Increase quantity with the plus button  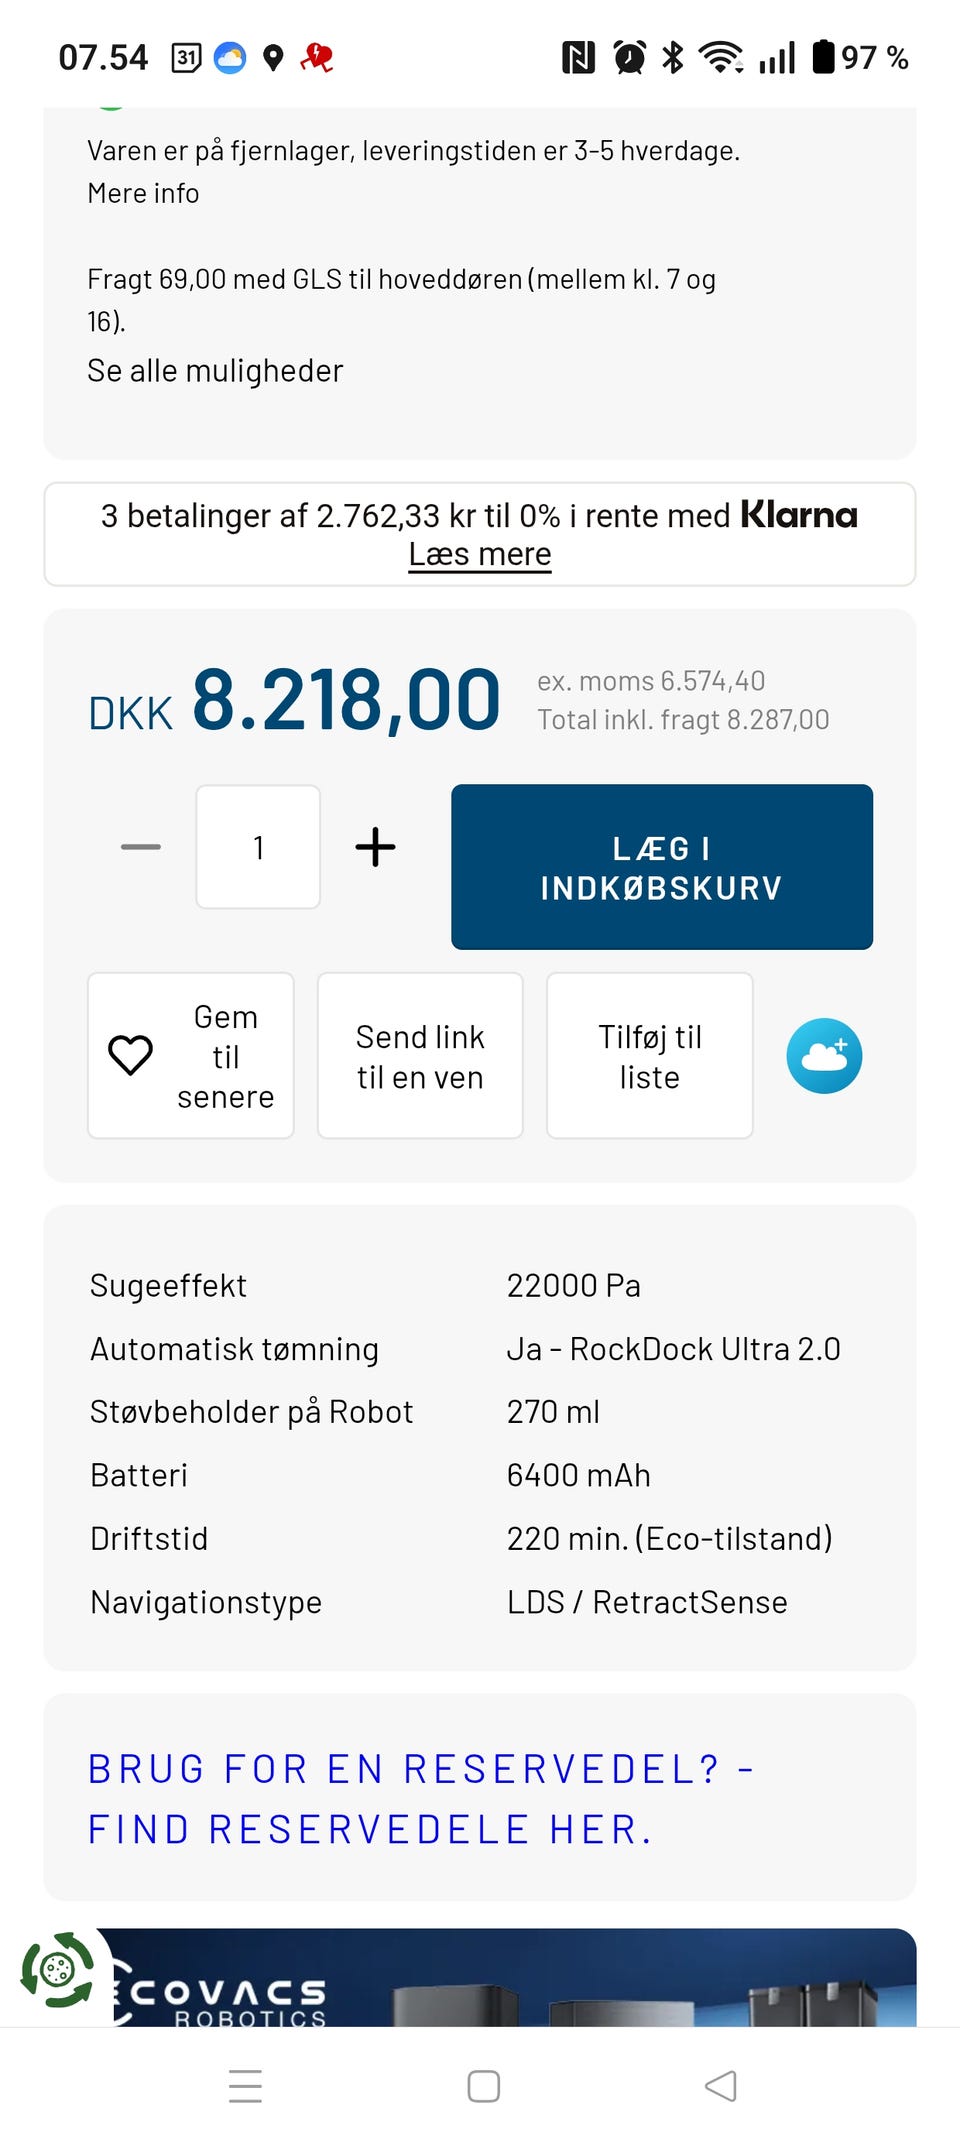pyautogui.click(x=375, y=847)
